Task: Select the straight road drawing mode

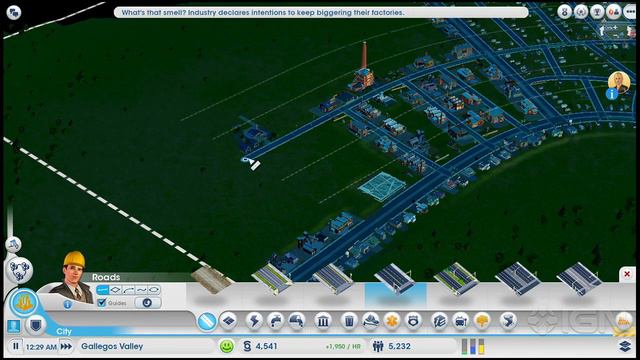Action: (x=102, y=290)
